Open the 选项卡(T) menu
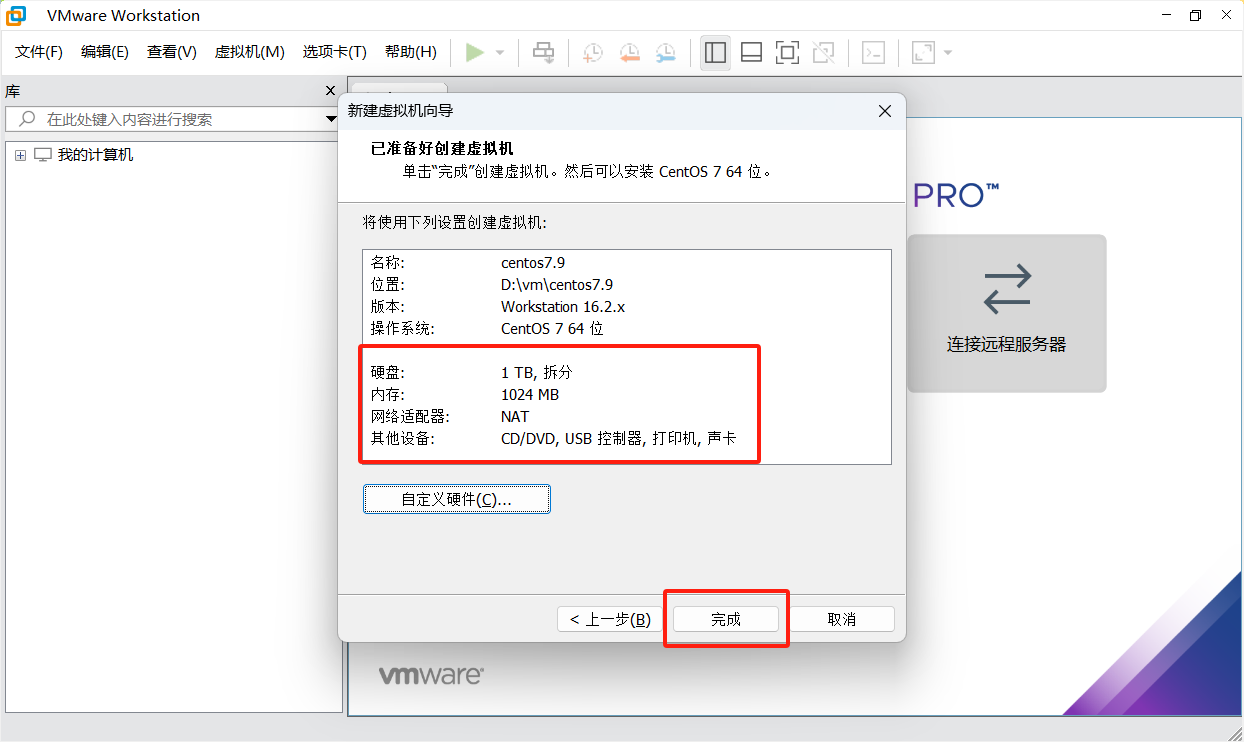 coord(335,52)
